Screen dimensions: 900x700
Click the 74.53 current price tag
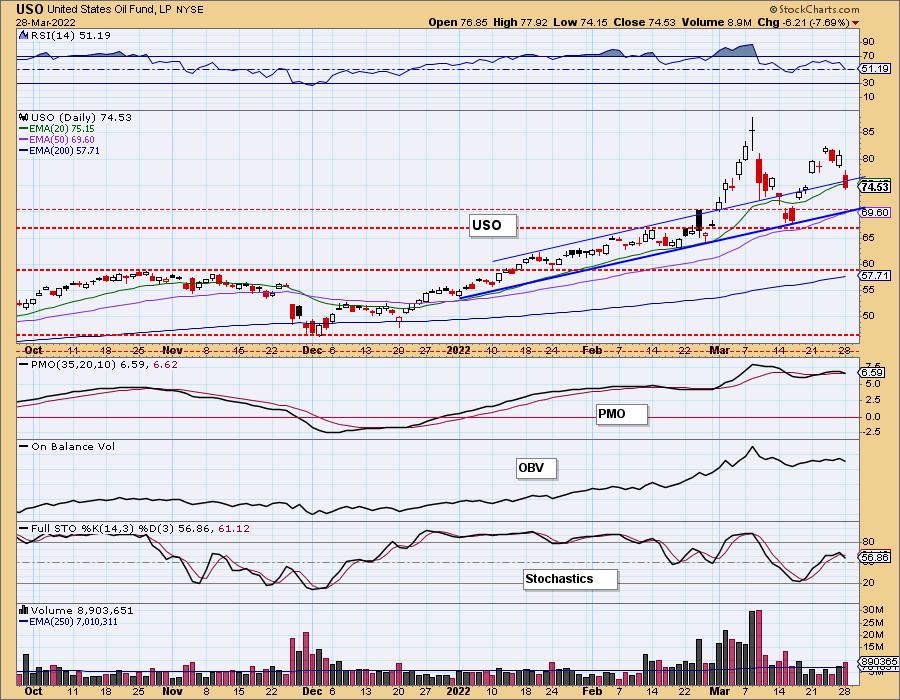click(x=875, y=186)
